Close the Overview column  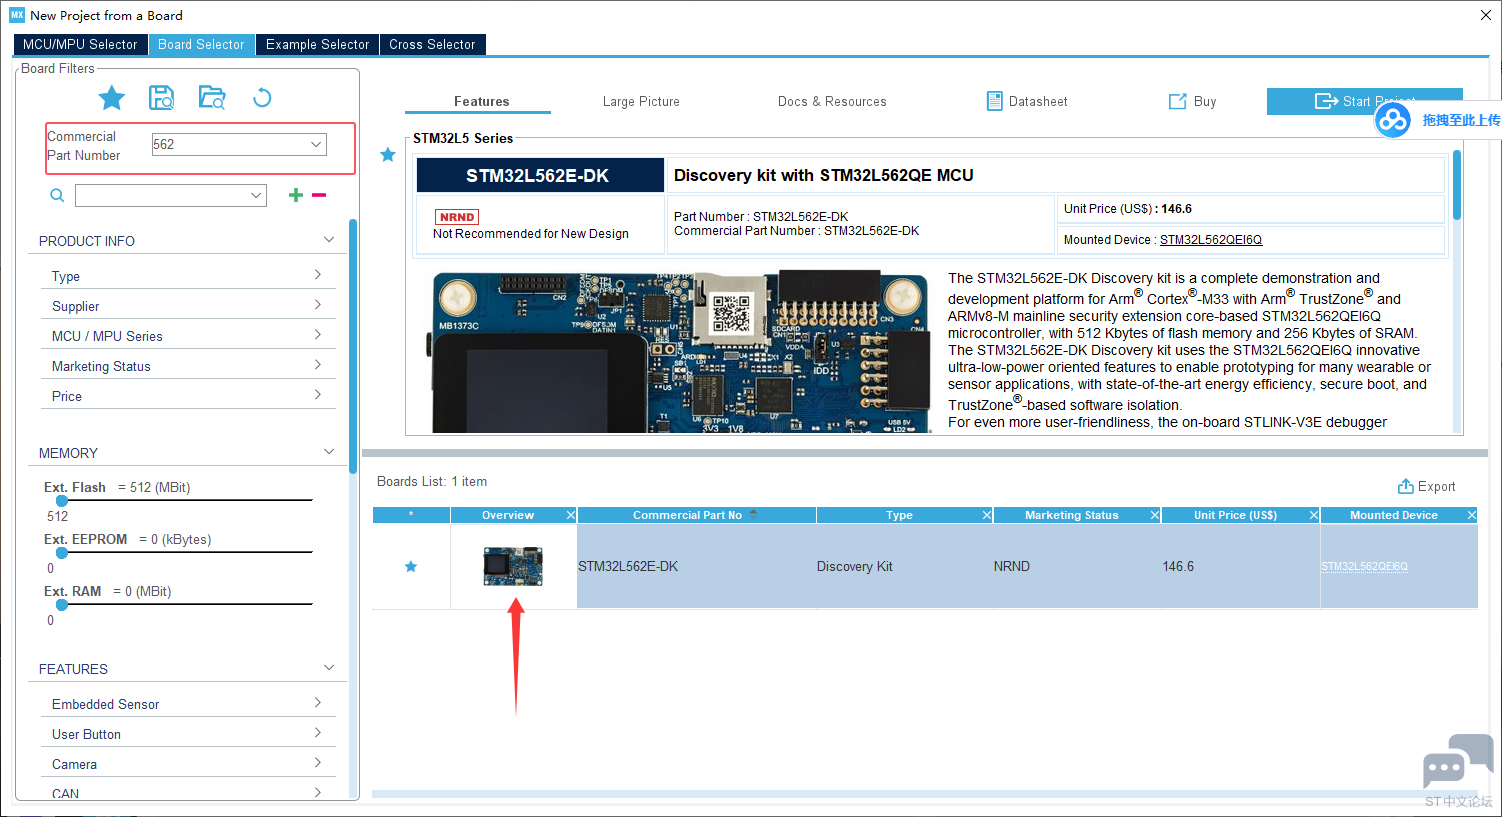pyautogui.click(x=571, y=515)
